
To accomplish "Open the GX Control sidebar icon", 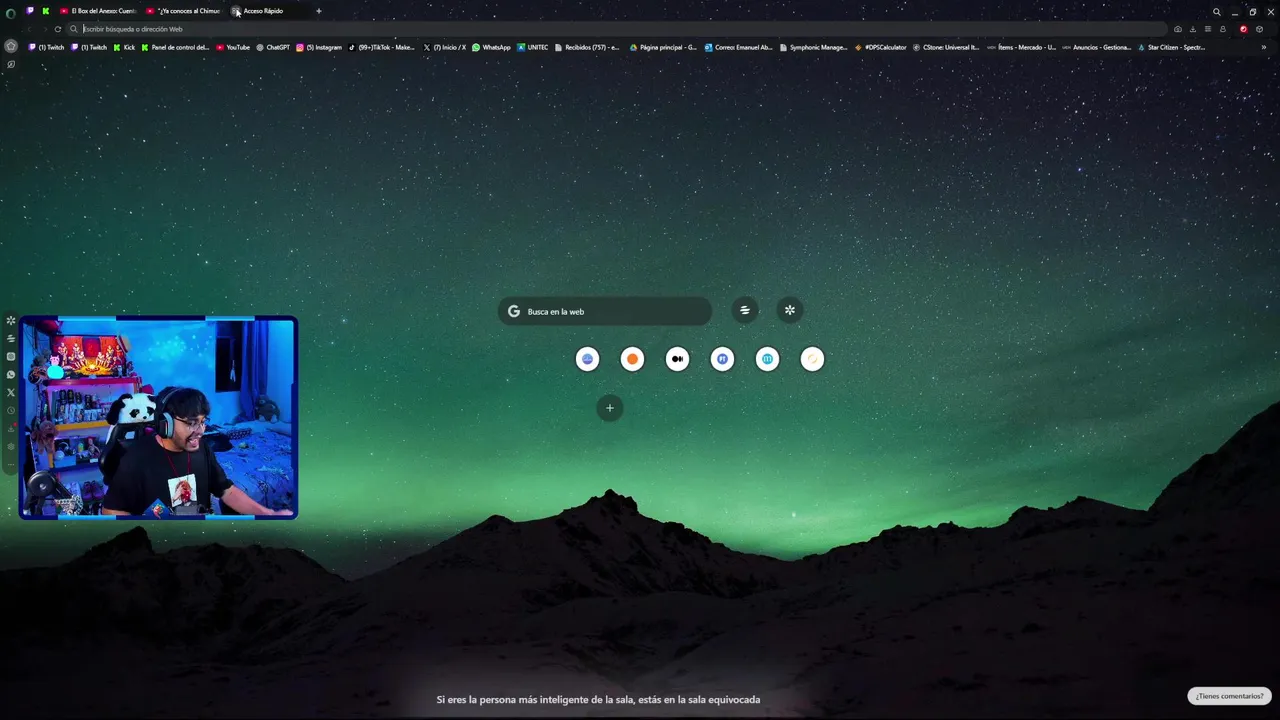I will point(11,339).
